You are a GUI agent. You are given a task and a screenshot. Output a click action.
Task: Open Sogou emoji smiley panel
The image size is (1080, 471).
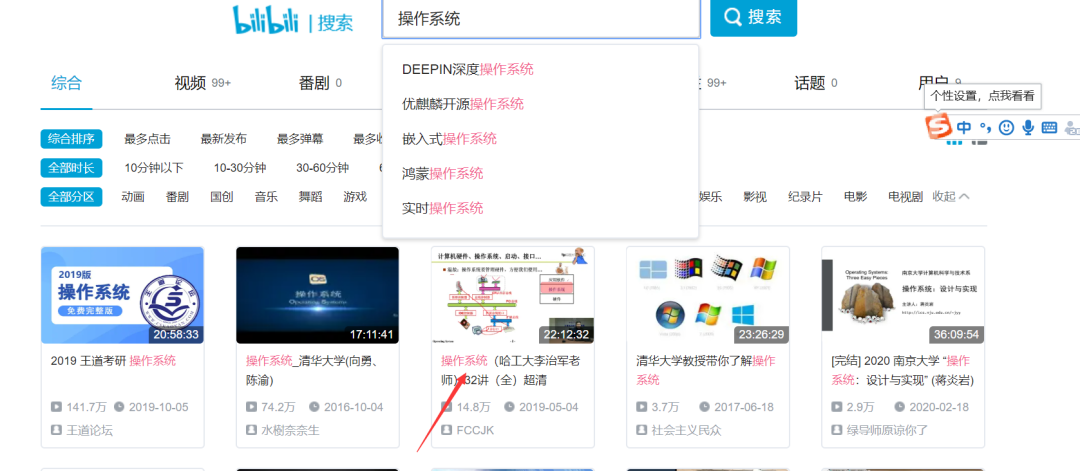pyautogui.click(x=1006, y=127)
